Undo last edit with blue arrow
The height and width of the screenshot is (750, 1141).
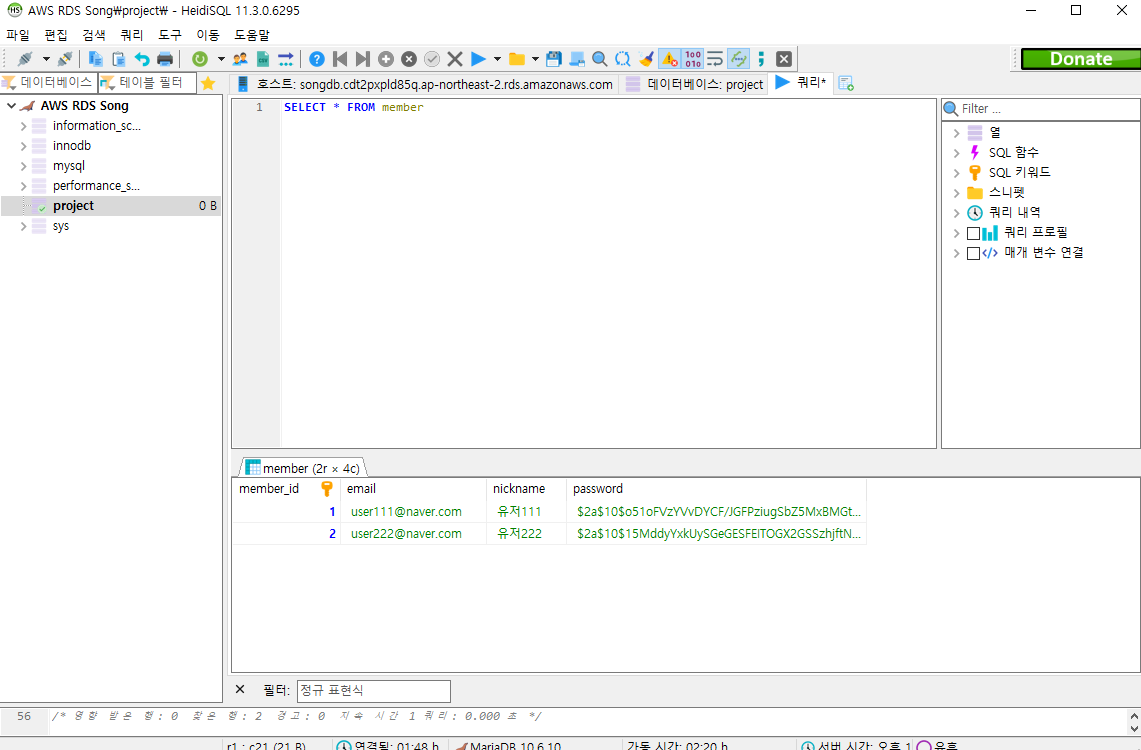point(142,59)
